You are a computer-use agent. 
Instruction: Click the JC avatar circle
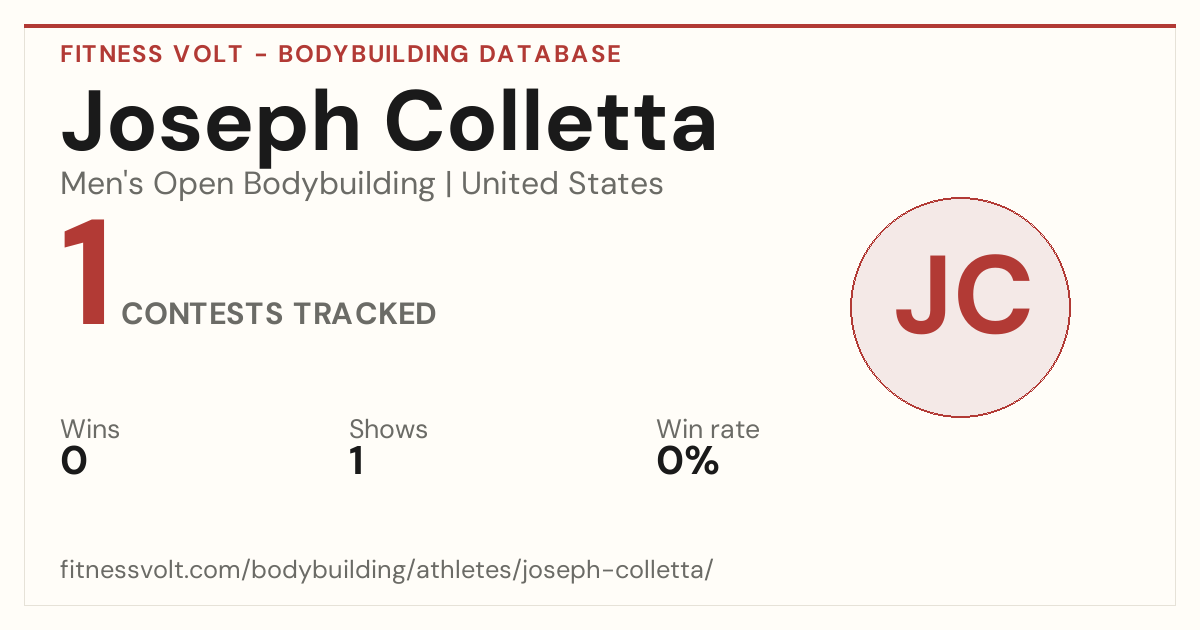tap(960, 307)
